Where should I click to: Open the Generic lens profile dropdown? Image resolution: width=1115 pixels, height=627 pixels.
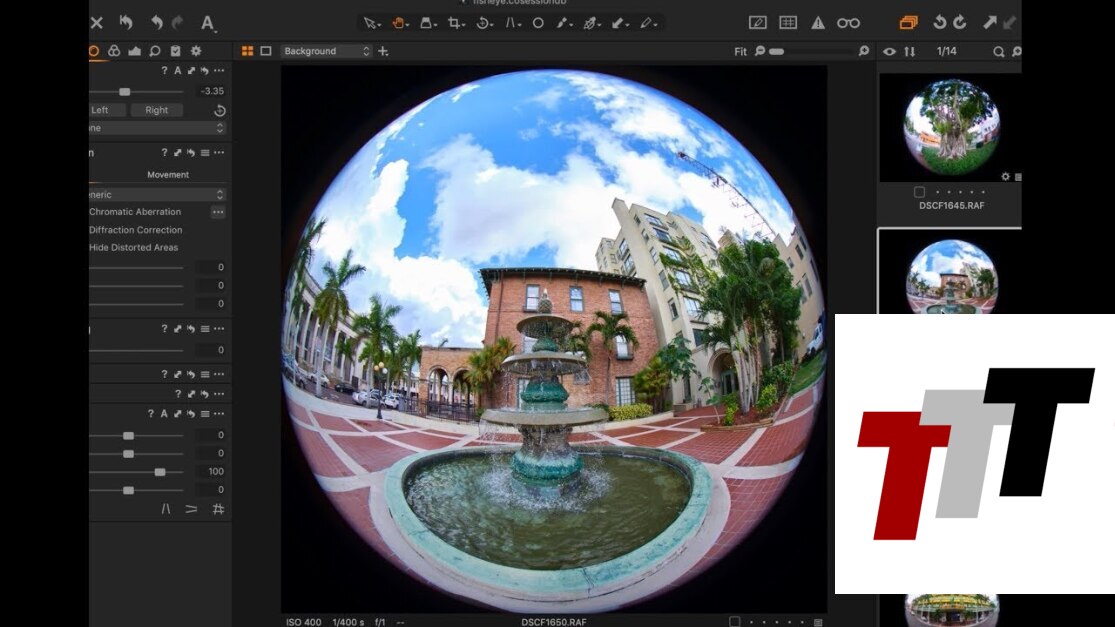157,195
